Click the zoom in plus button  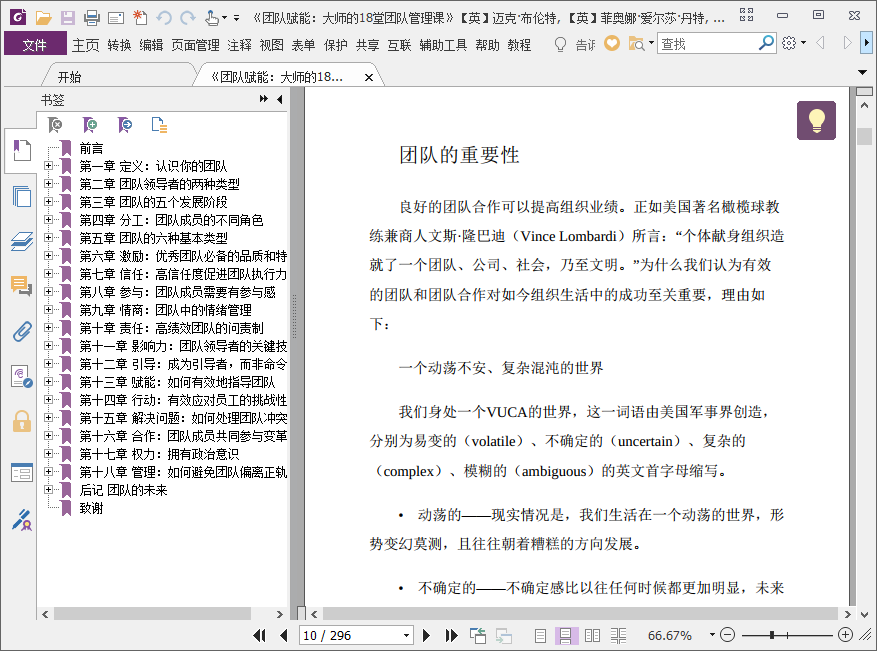pyautogui.click(x=846, y=635)
